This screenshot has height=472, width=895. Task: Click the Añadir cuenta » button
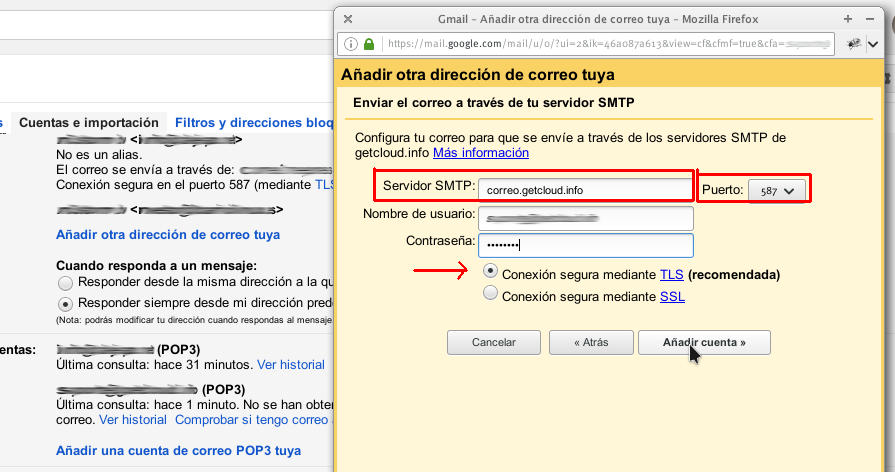coord(704,342)
